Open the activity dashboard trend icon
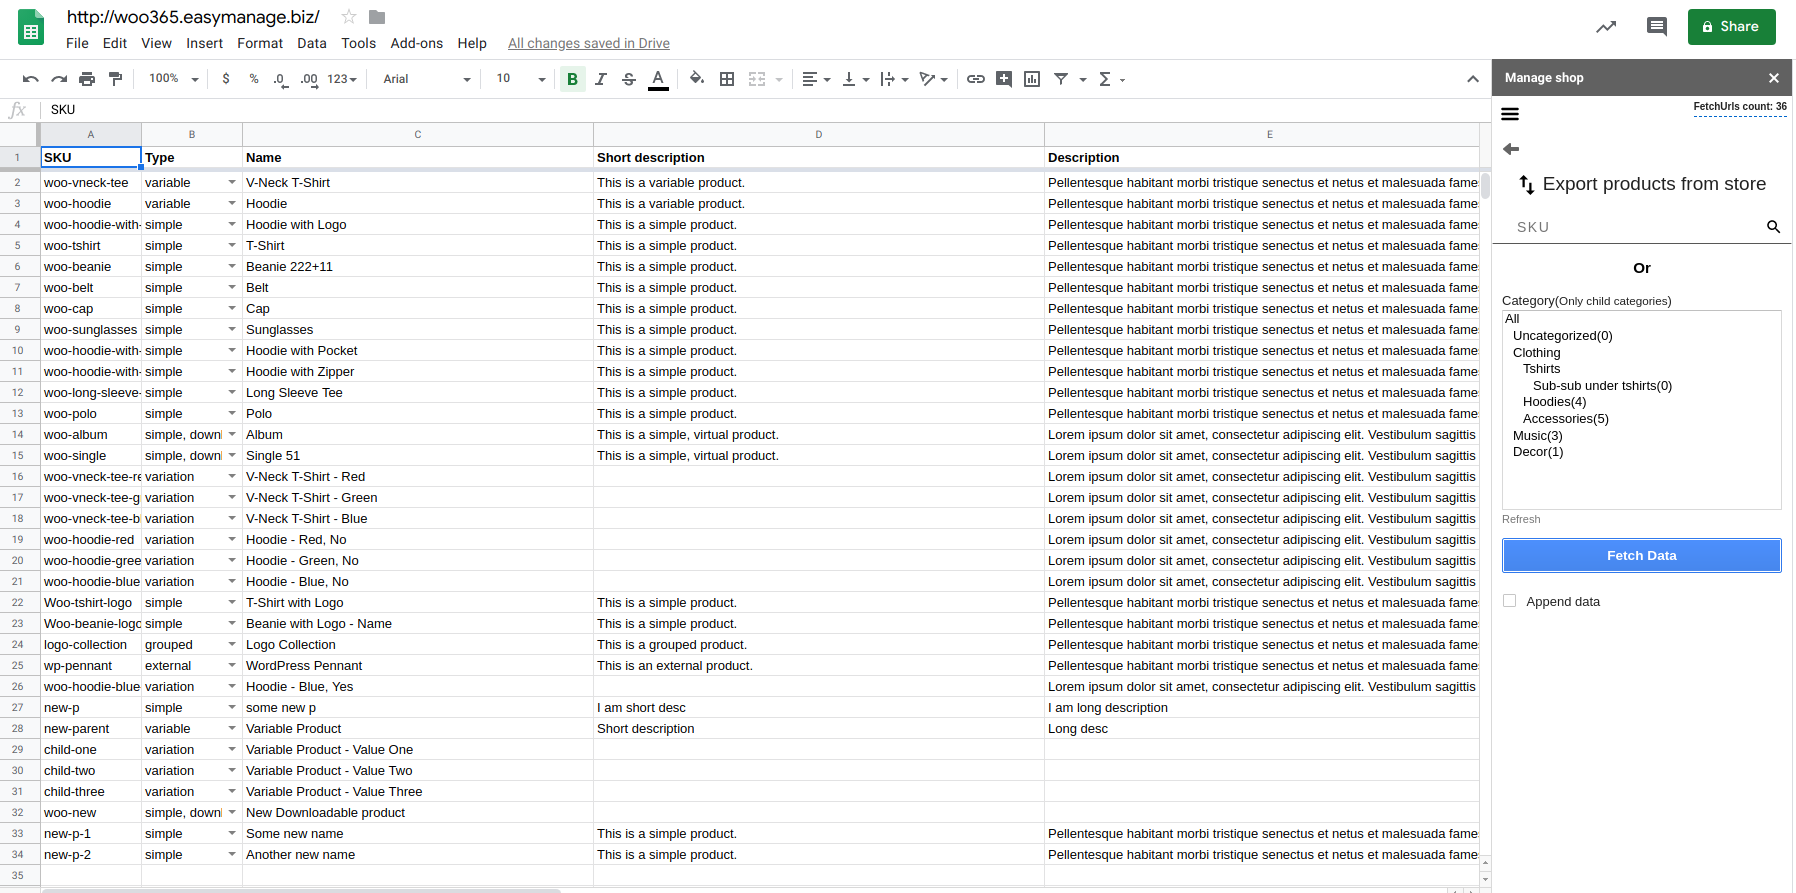The image size is (1796, 893). [x=1606, y=27]
